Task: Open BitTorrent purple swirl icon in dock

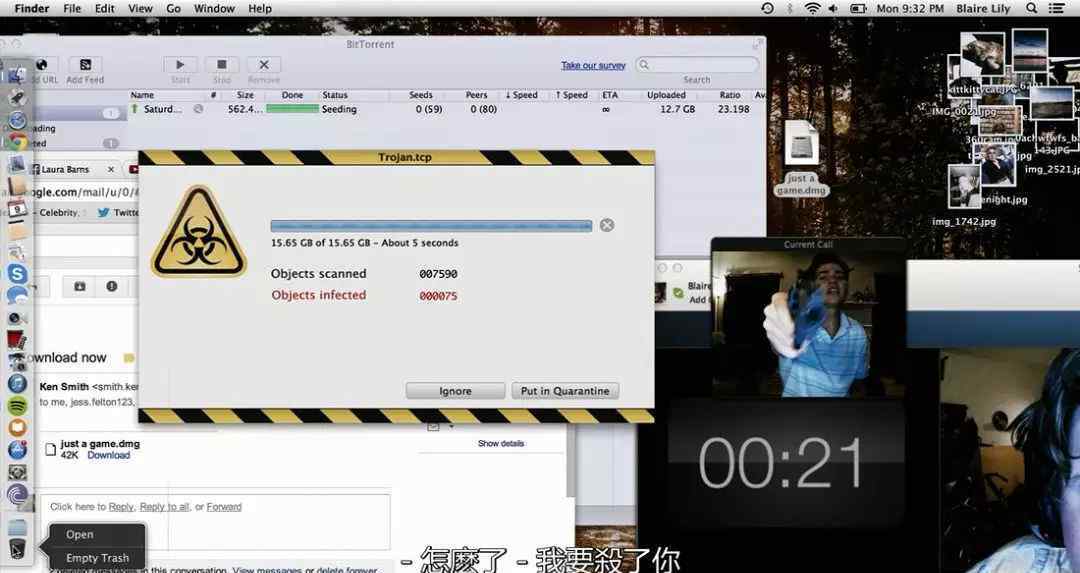Action: pyautogui.click(x=17, y=494)
